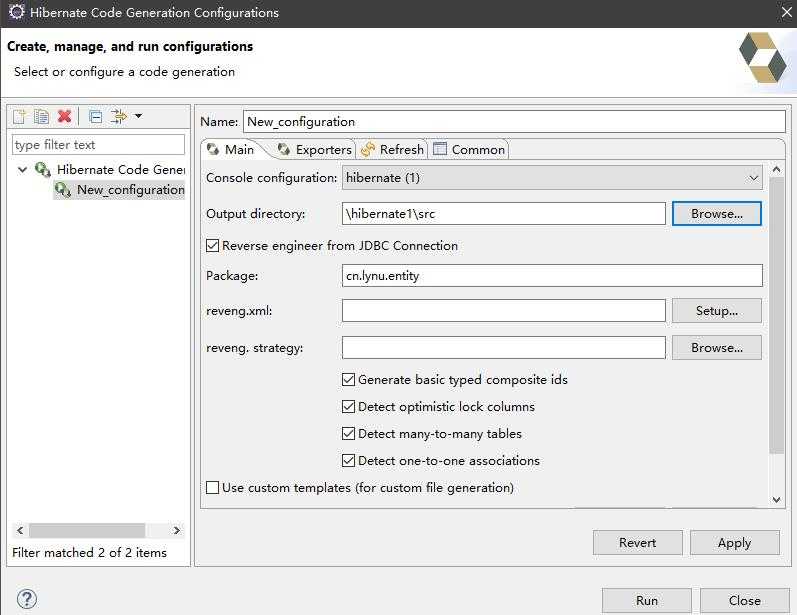
Task: Click the collapse all icon
Action: tap(96, 117)
